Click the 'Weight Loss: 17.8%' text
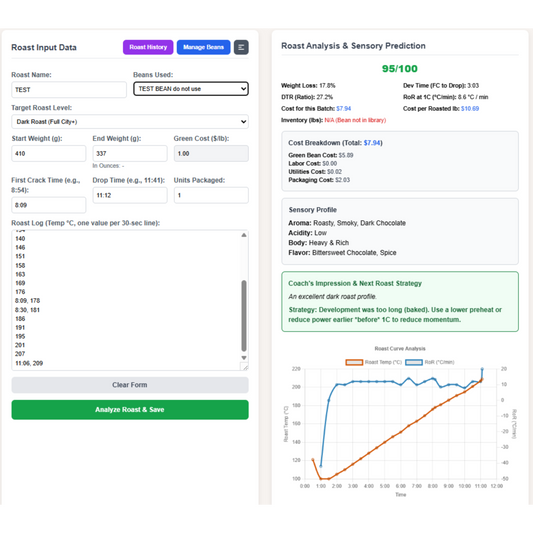This screenshot has width=533, height=533. point(308,86)
